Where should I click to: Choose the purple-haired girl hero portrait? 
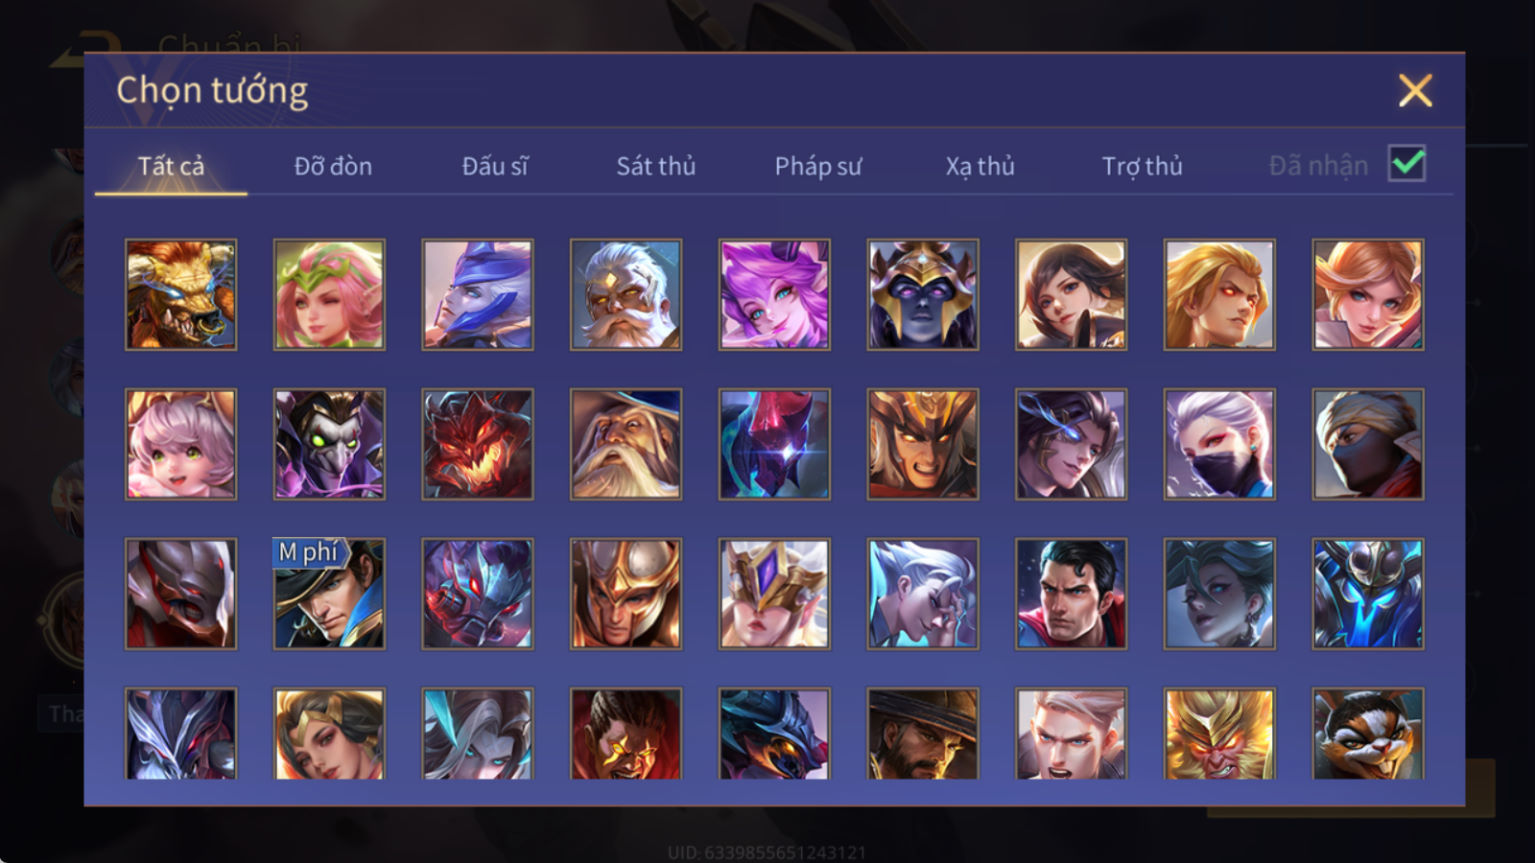click(x=774, y=294)
